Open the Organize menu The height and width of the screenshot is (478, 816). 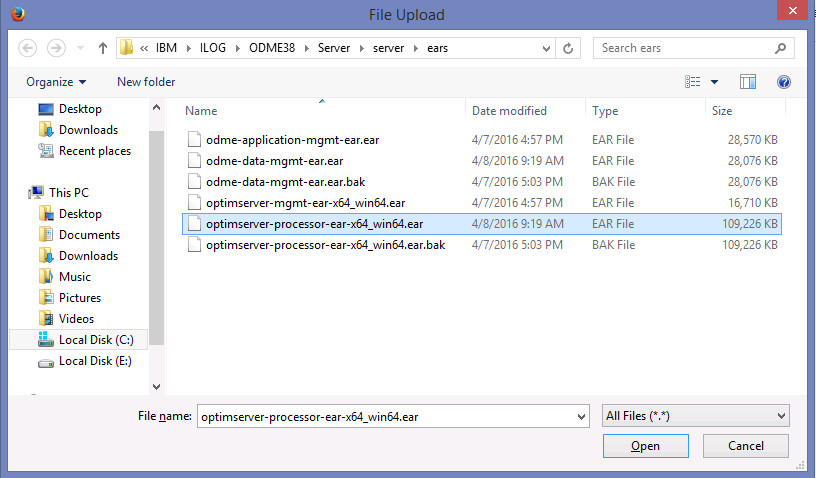[56, 82]
